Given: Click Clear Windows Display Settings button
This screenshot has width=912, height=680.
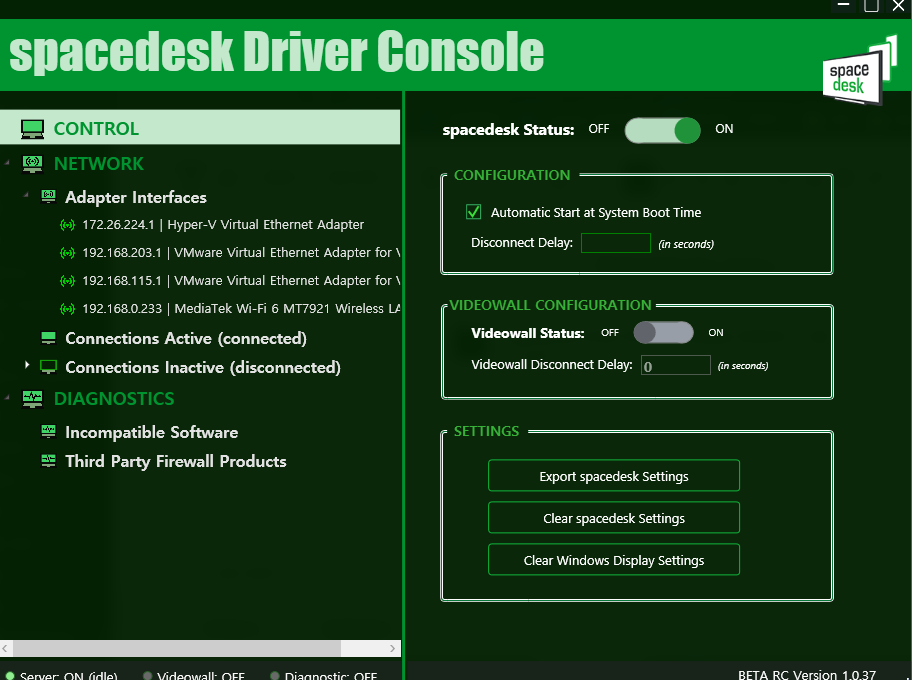Looking at the screenshot, I should [x=614, y=560].
